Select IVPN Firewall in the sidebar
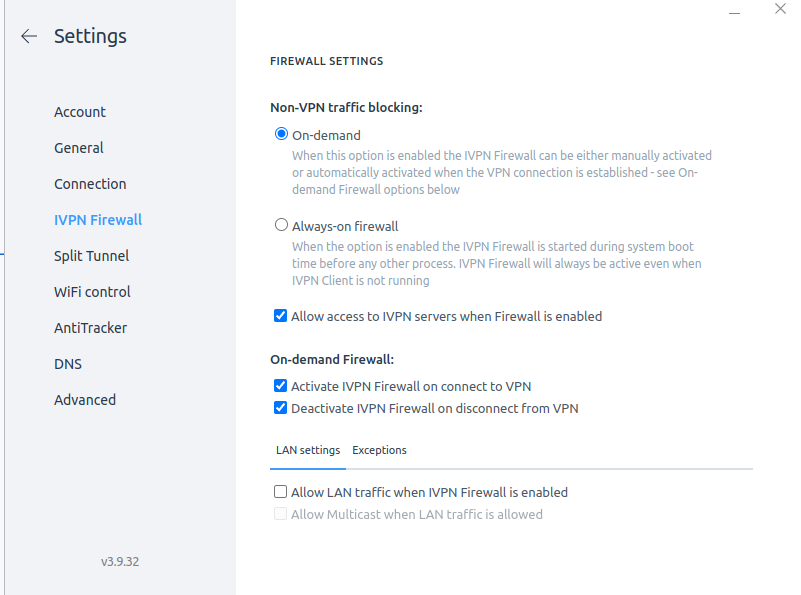The image size is (801, 595). coord(98,220)
